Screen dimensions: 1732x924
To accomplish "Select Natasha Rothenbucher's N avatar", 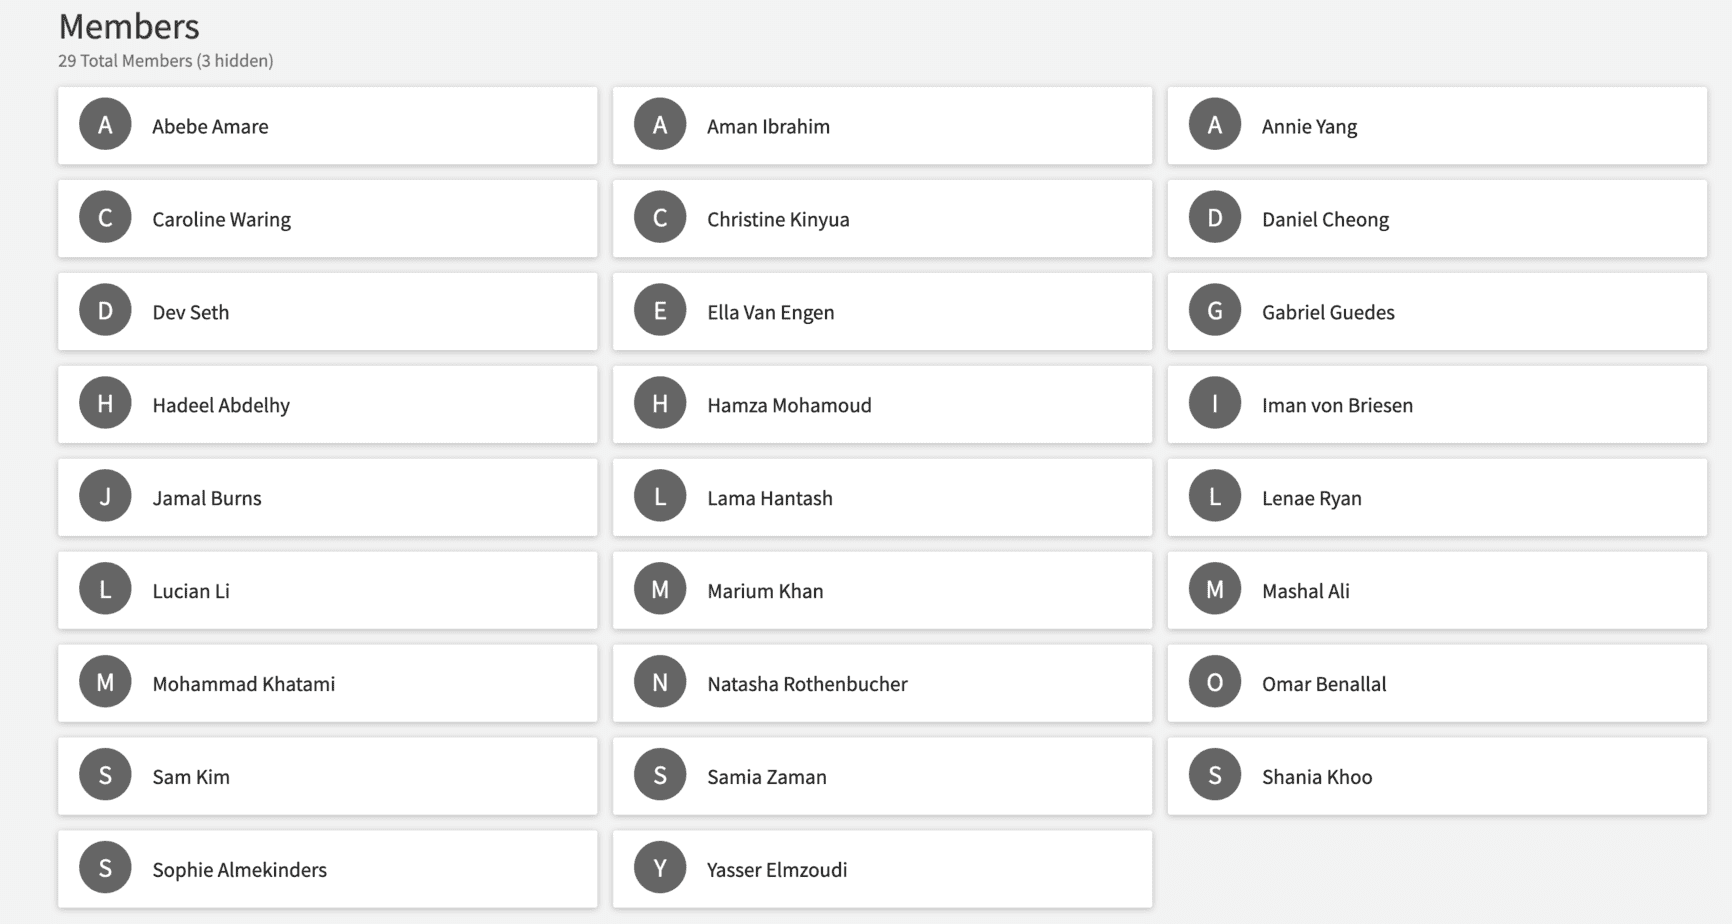I will click(x=660, y=683).
